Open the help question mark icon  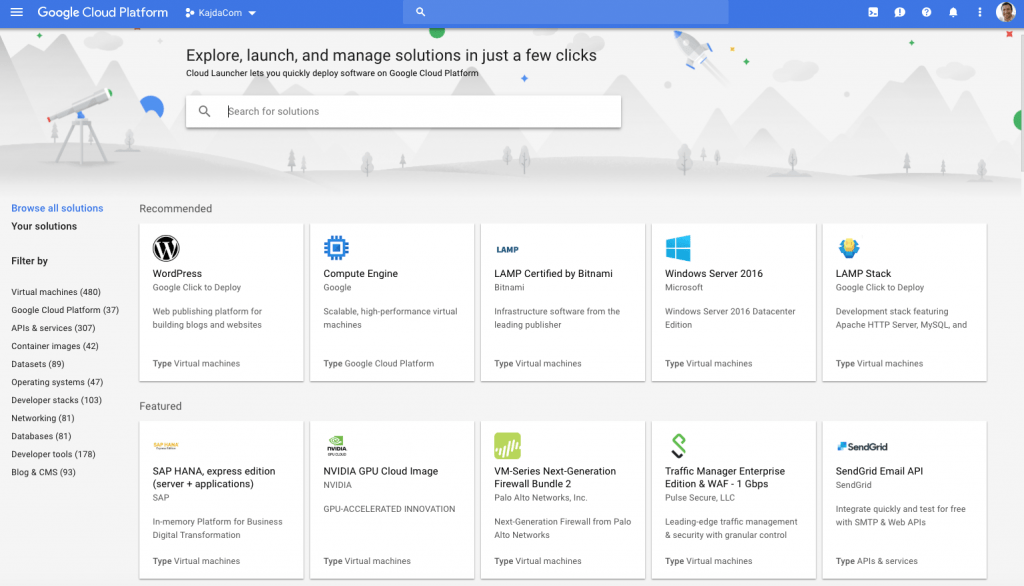point(926,12)
